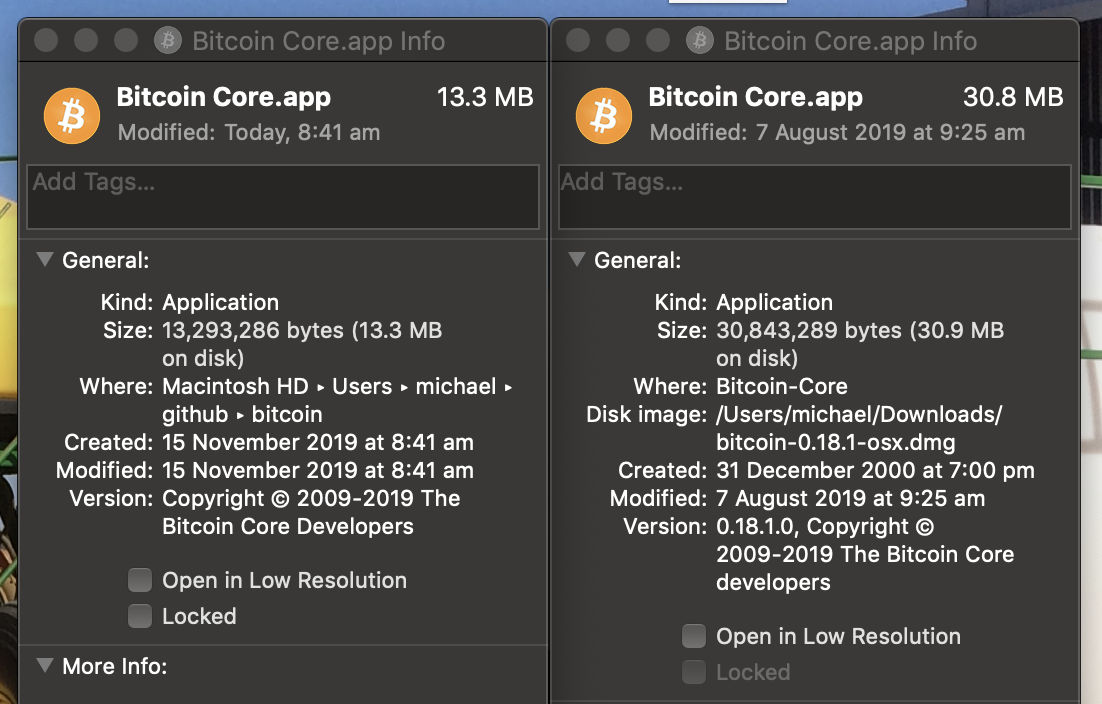Collapse the General section in the 13.3 MB window
Screen dimensions: 1102x704
[x=45, y=260]
